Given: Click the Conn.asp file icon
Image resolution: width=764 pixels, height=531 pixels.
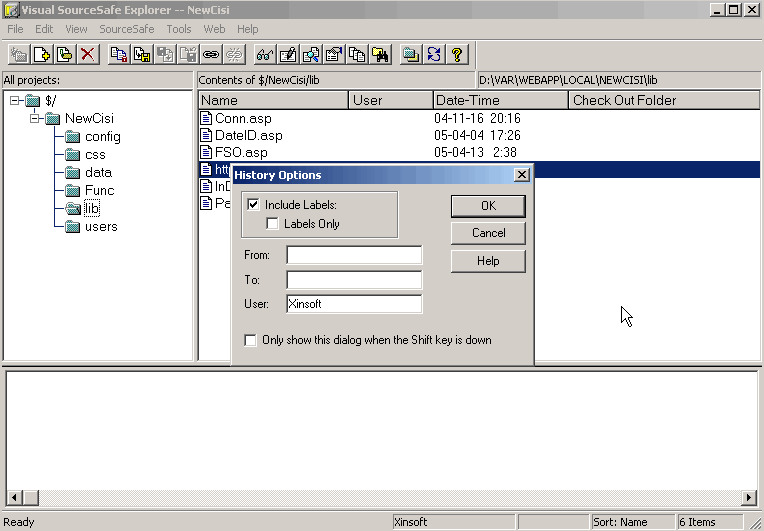Looking at the screenshot, I should [x=207, y=118].
